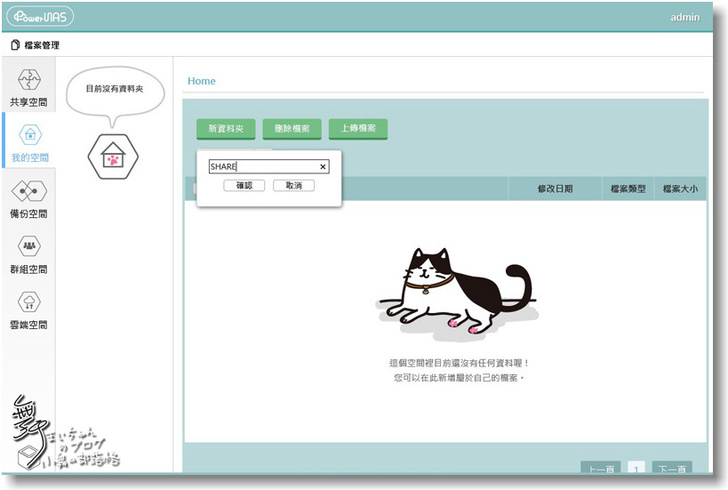The image size is (728, 490).
Task: Click the 檔案管理 file manager icon
Action: pos(15,45)
